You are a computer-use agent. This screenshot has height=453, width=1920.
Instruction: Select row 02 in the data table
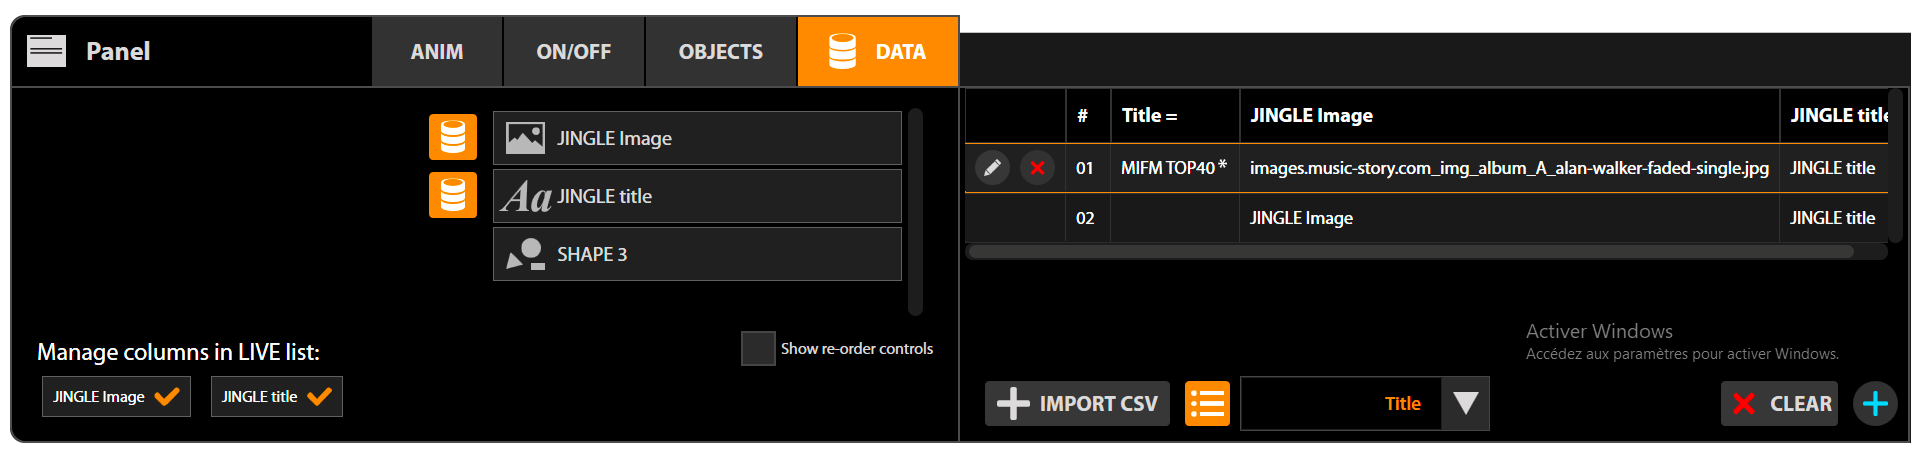point(1300,218)
